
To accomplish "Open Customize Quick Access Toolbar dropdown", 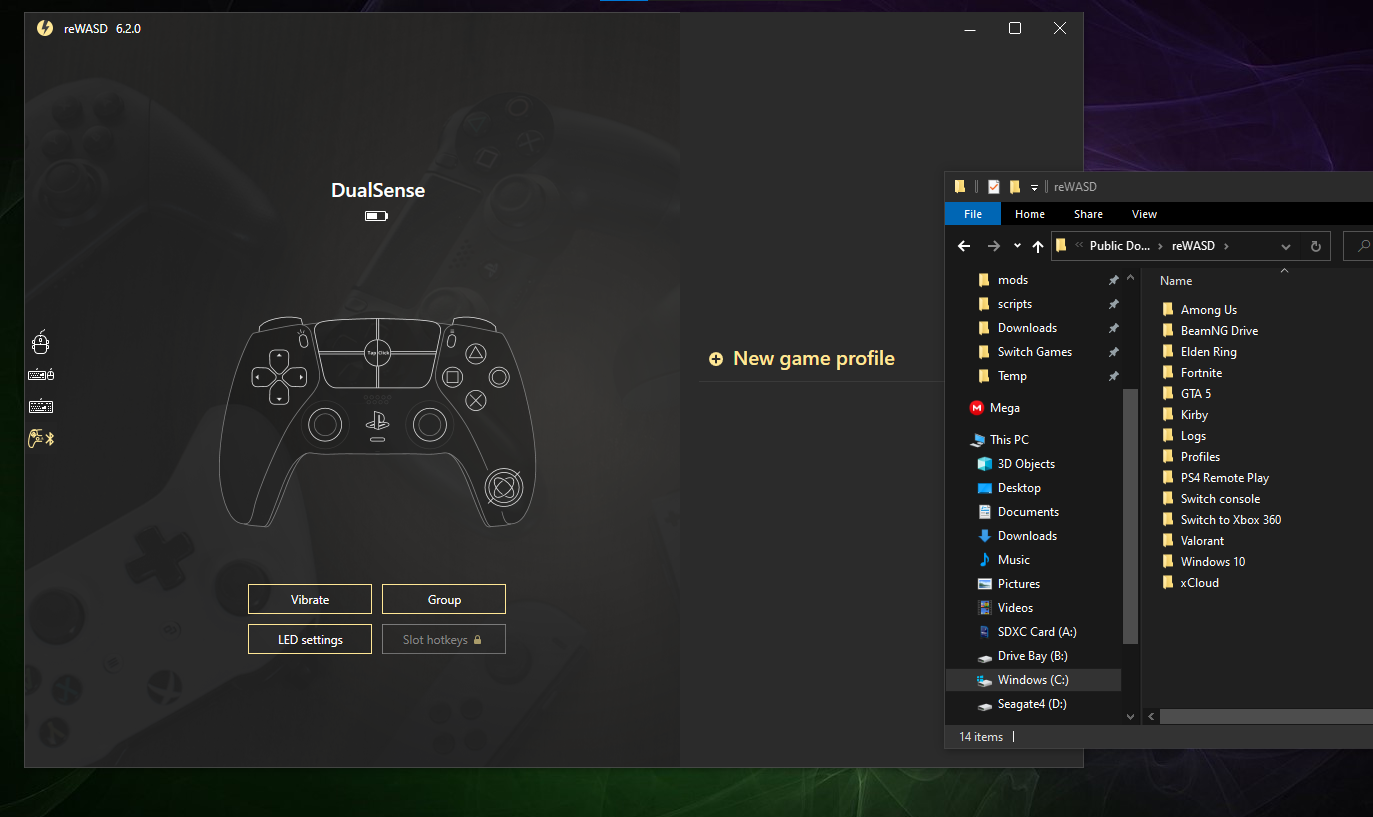I will pyautogui.click(x=1034, y=187).
